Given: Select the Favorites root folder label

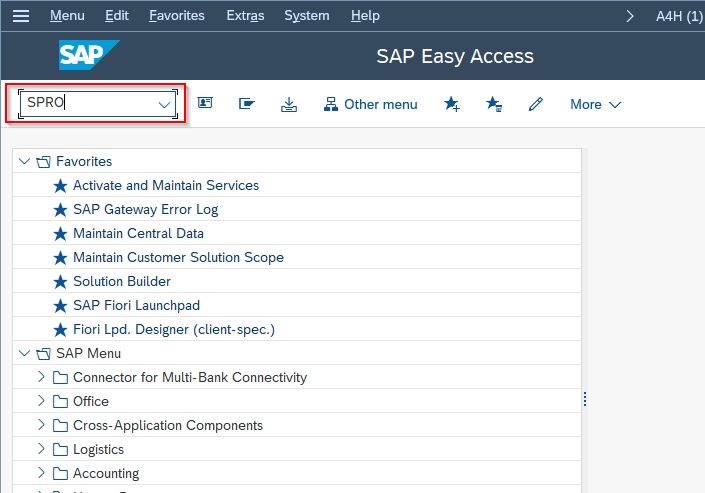Looking at the screenshot, I should point(84,161).
